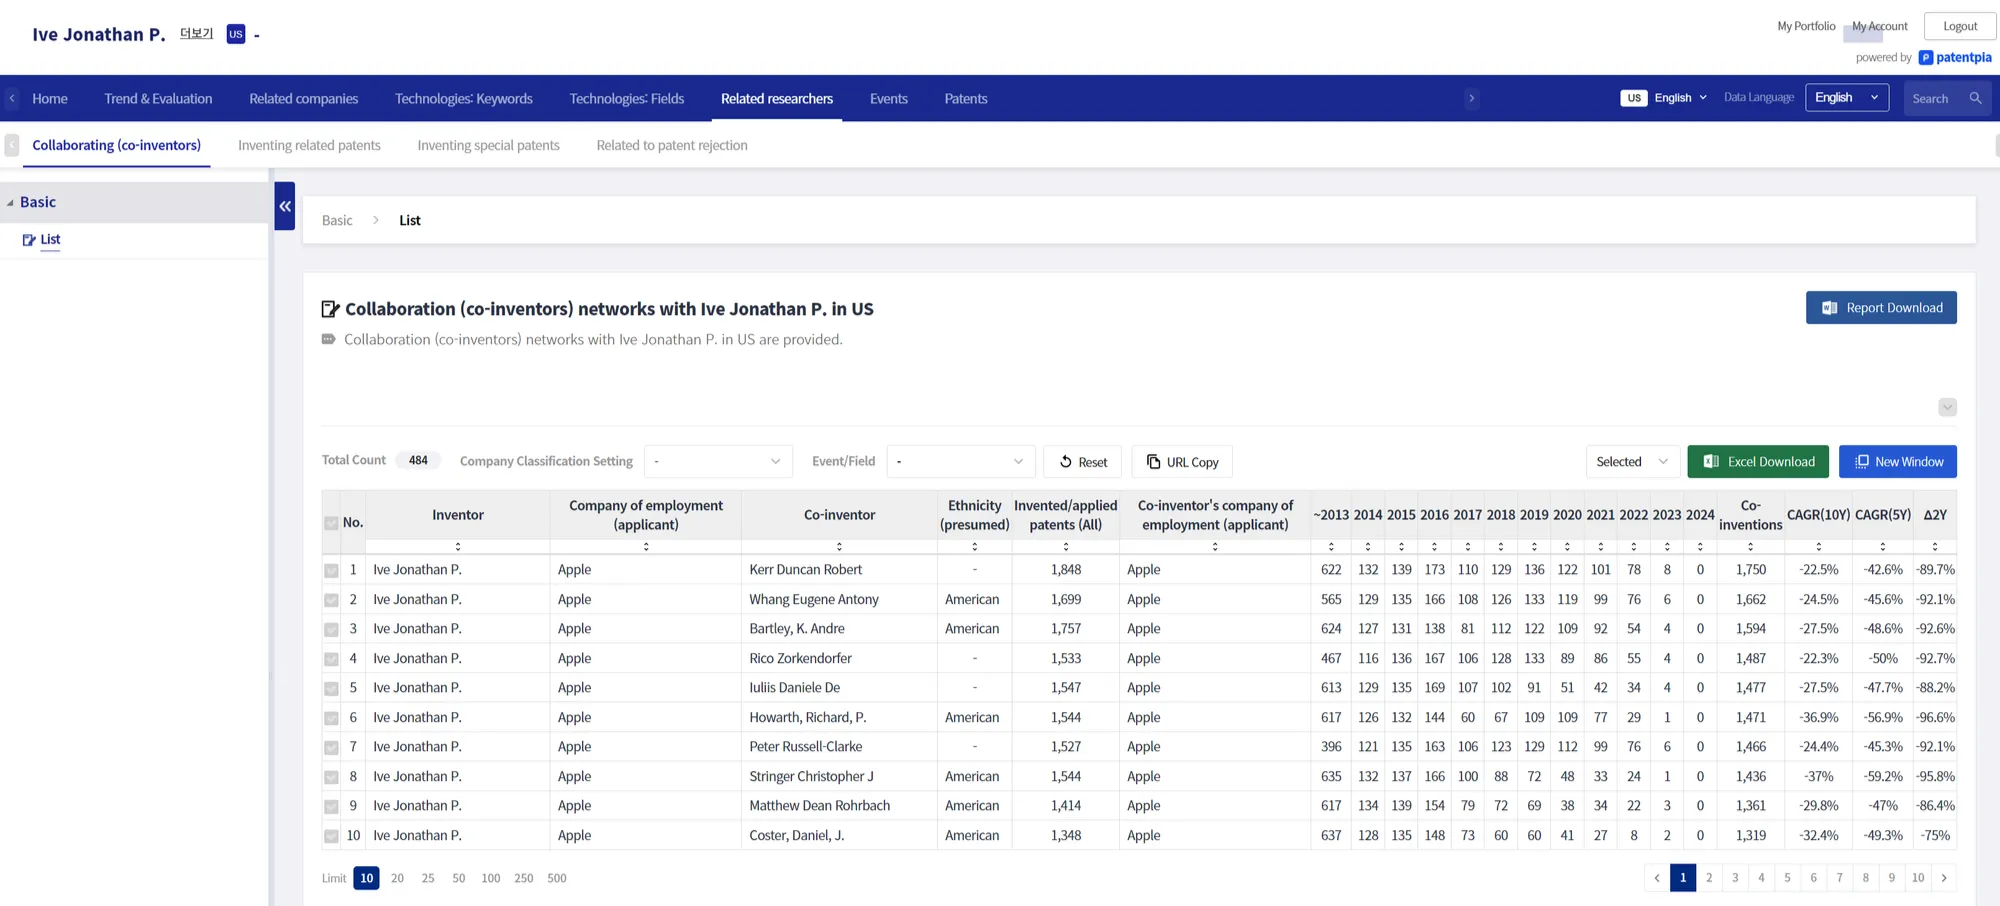The height and width of the screenshot is (906, 2000).
Task: Expand the Data Language English dropdown
Action: pos(1846,98)
